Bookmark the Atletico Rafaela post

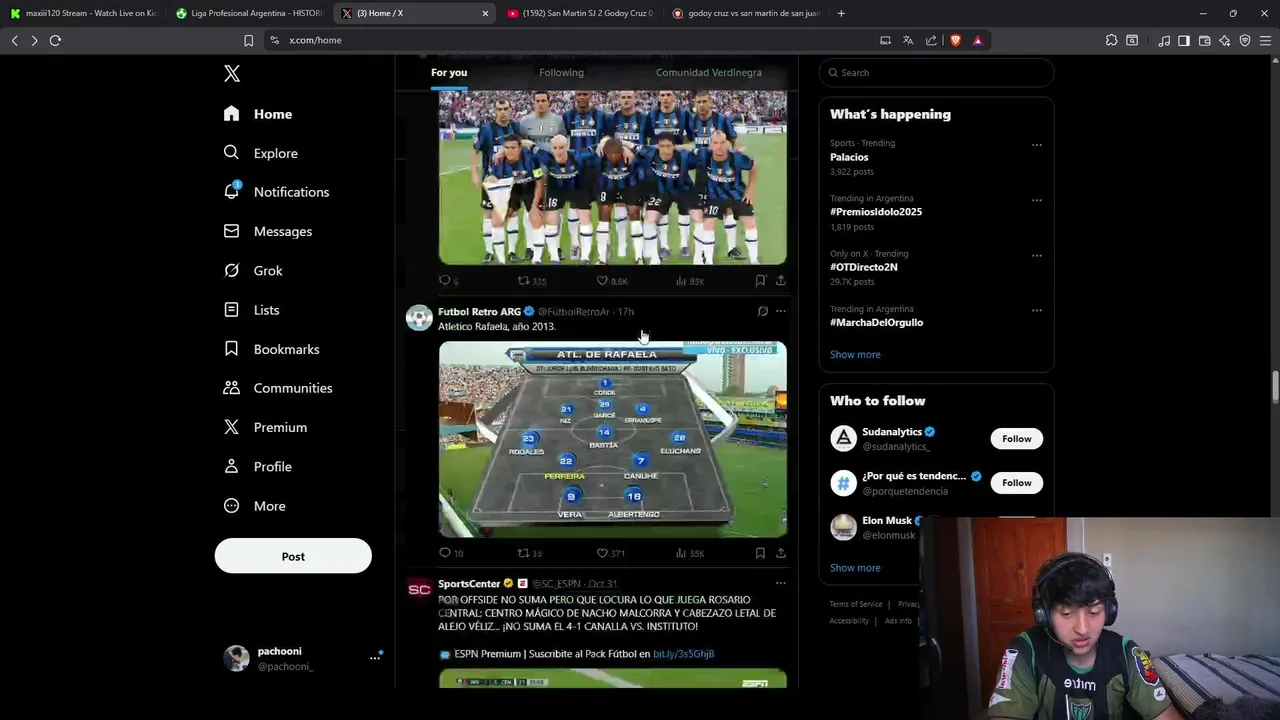click(x=760, y=553)
